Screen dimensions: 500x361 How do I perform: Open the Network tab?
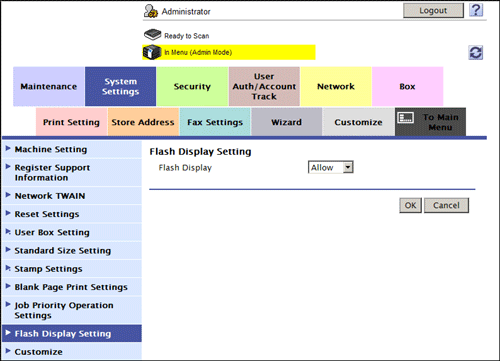[x=336, y=86]
